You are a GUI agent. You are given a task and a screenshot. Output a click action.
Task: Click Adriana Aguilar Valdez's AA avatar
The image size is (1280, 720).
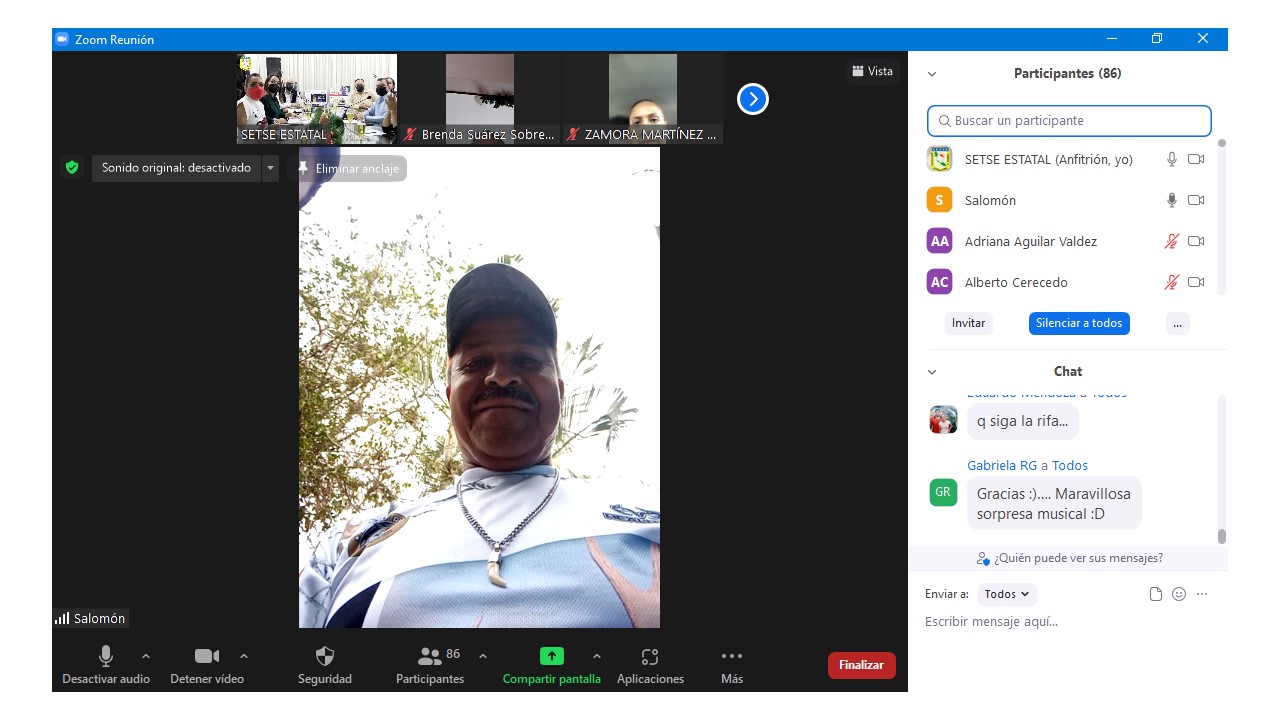[939, 241]
